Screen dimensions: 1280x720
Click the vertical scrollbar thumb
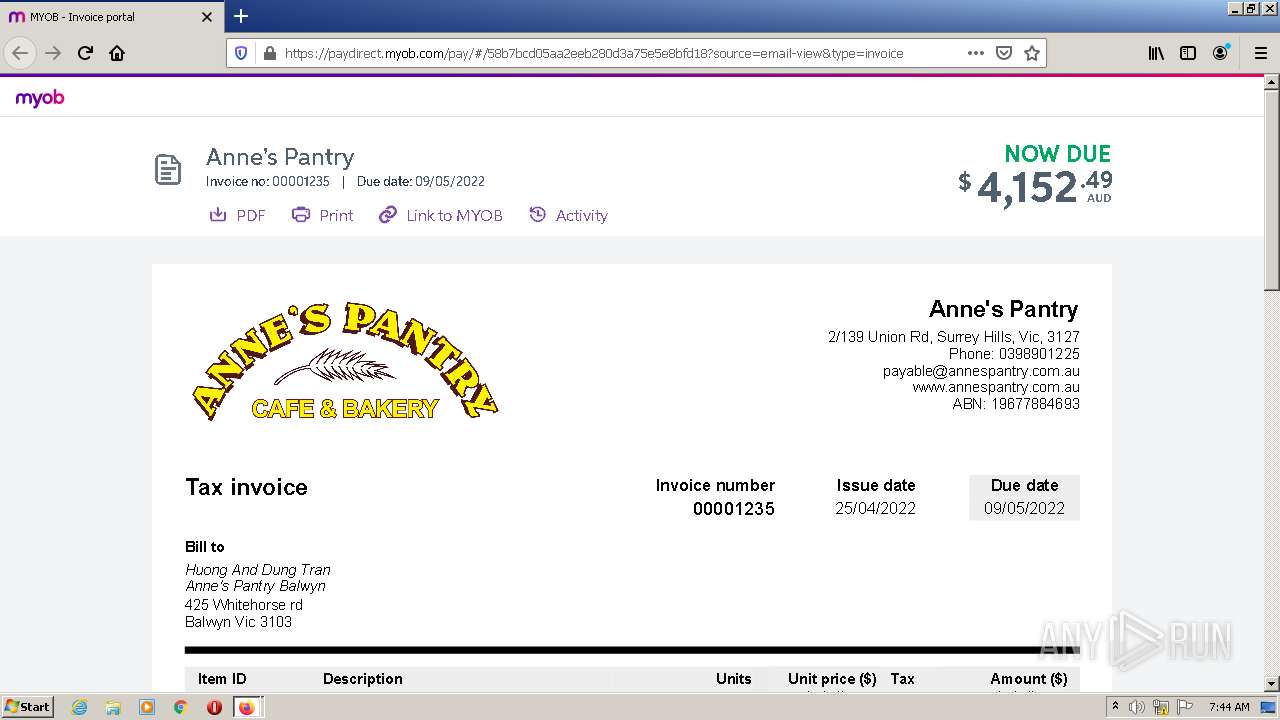[1271, 190]
